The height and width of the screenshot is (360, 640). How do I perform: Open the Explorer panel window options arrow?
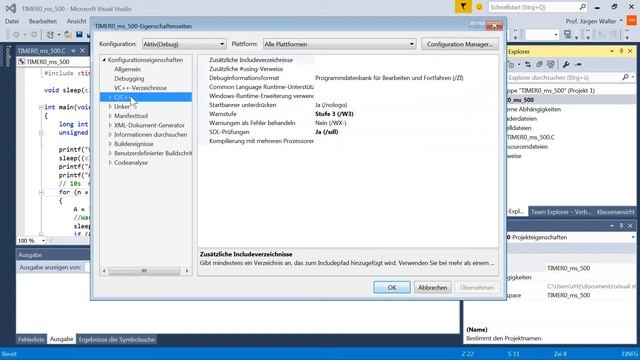(x=612, y=51)
